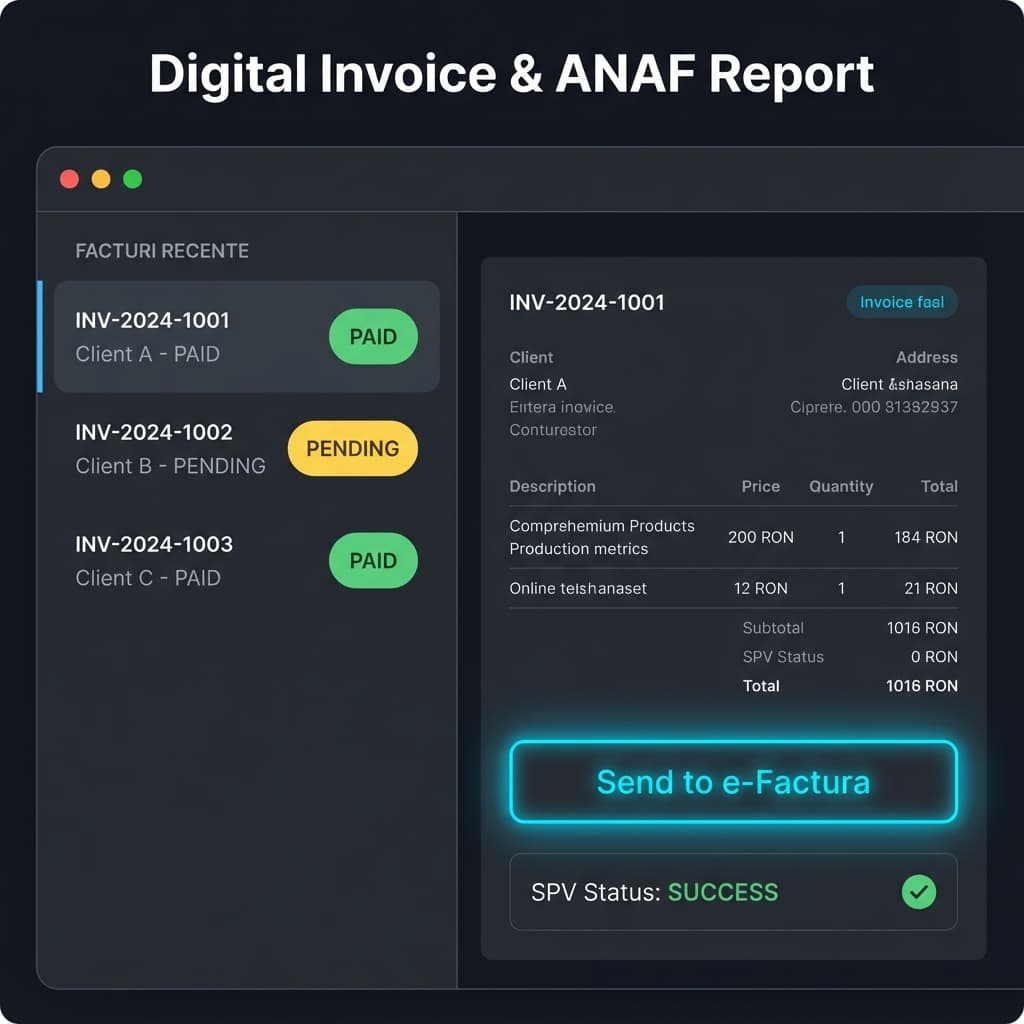Click the PAID status pill on INV-2024-1001
The width and height of the screenshot is (1024, 1024).
[372, 337]
